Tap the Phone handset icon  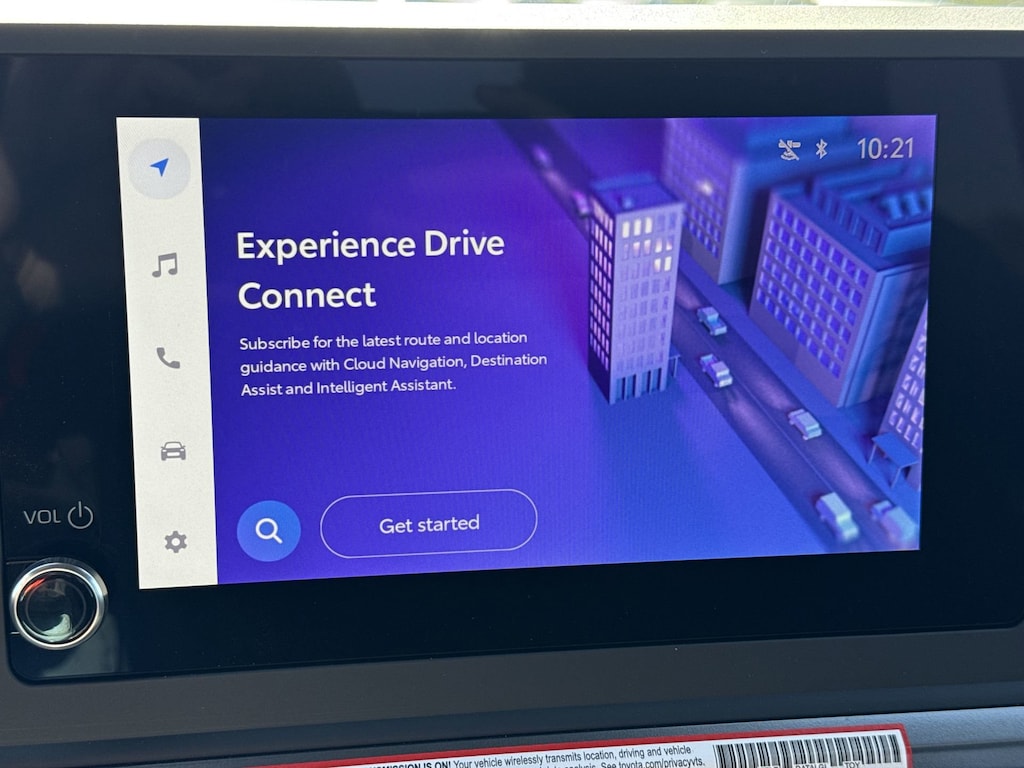[168, 358]
